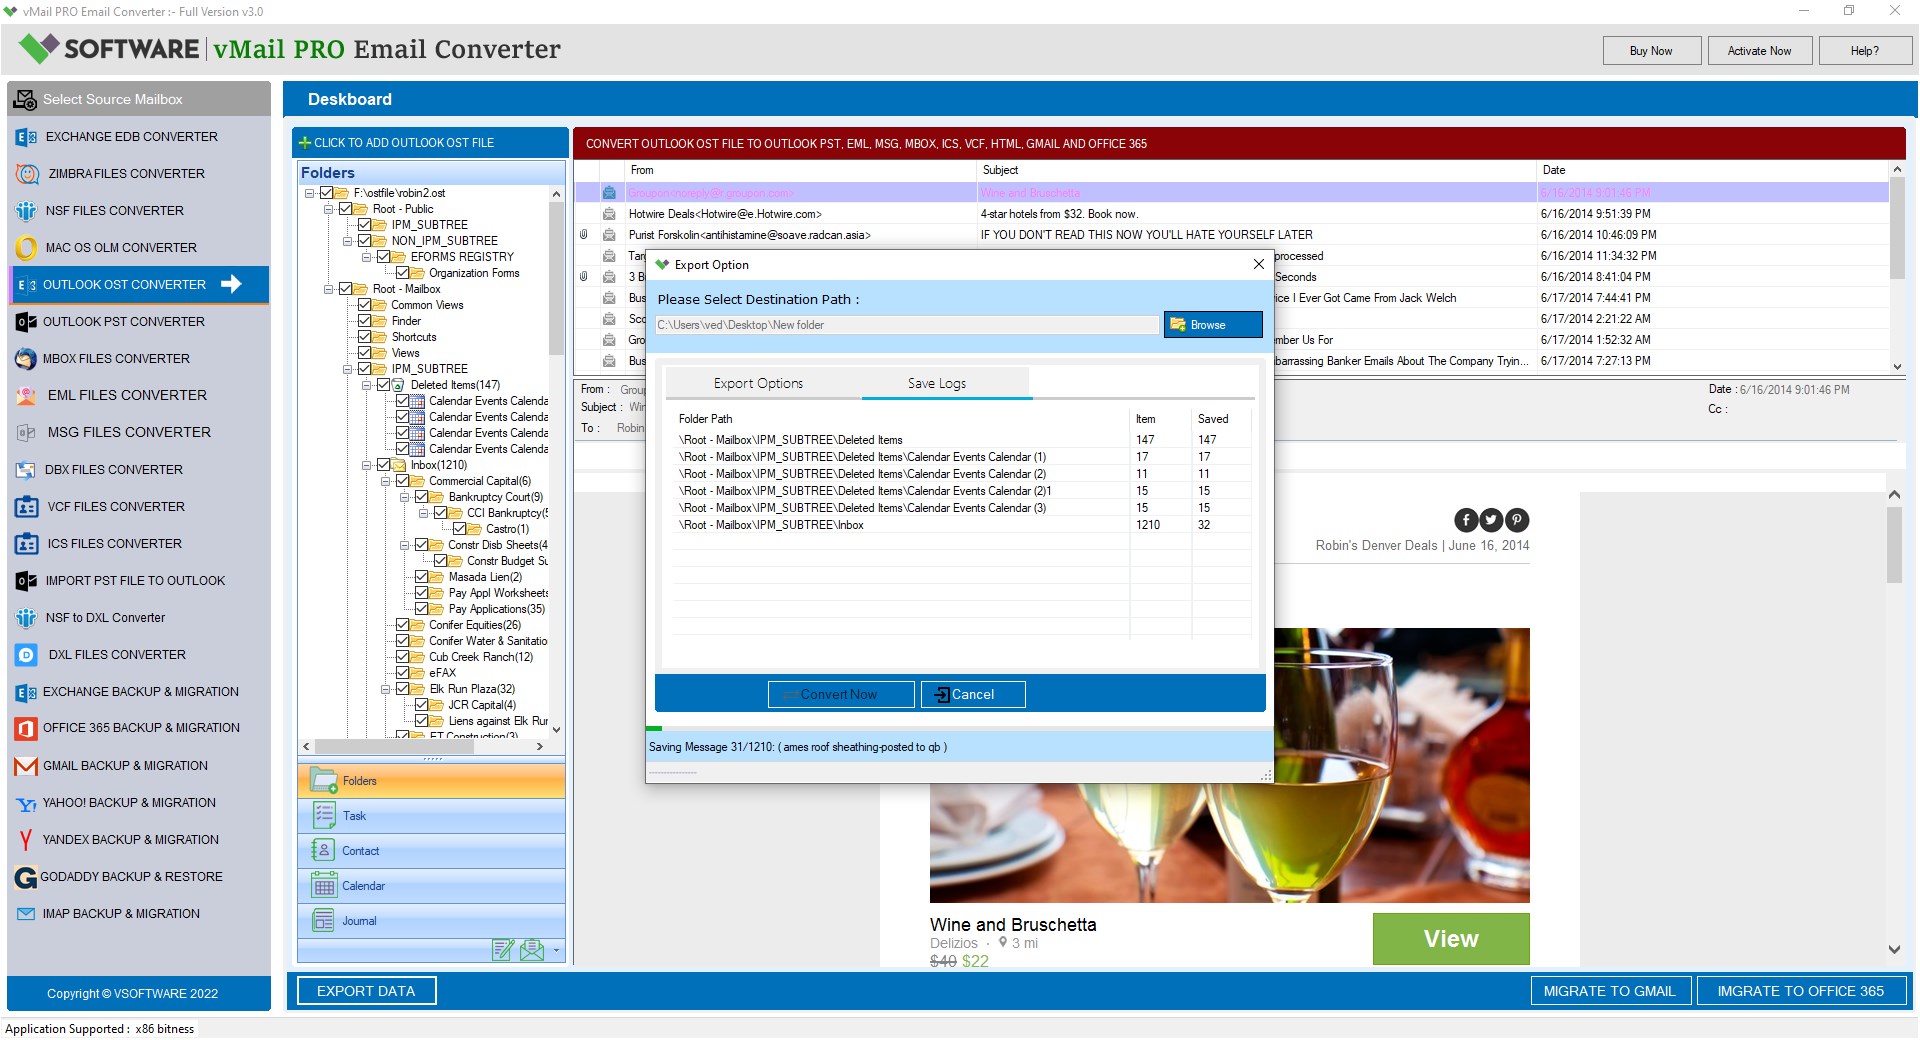Image resolution: width=1920 pixels, height=1040 pixels.
Task: Click the email preview vertical scrollbar thumb
Action: 1894,544
